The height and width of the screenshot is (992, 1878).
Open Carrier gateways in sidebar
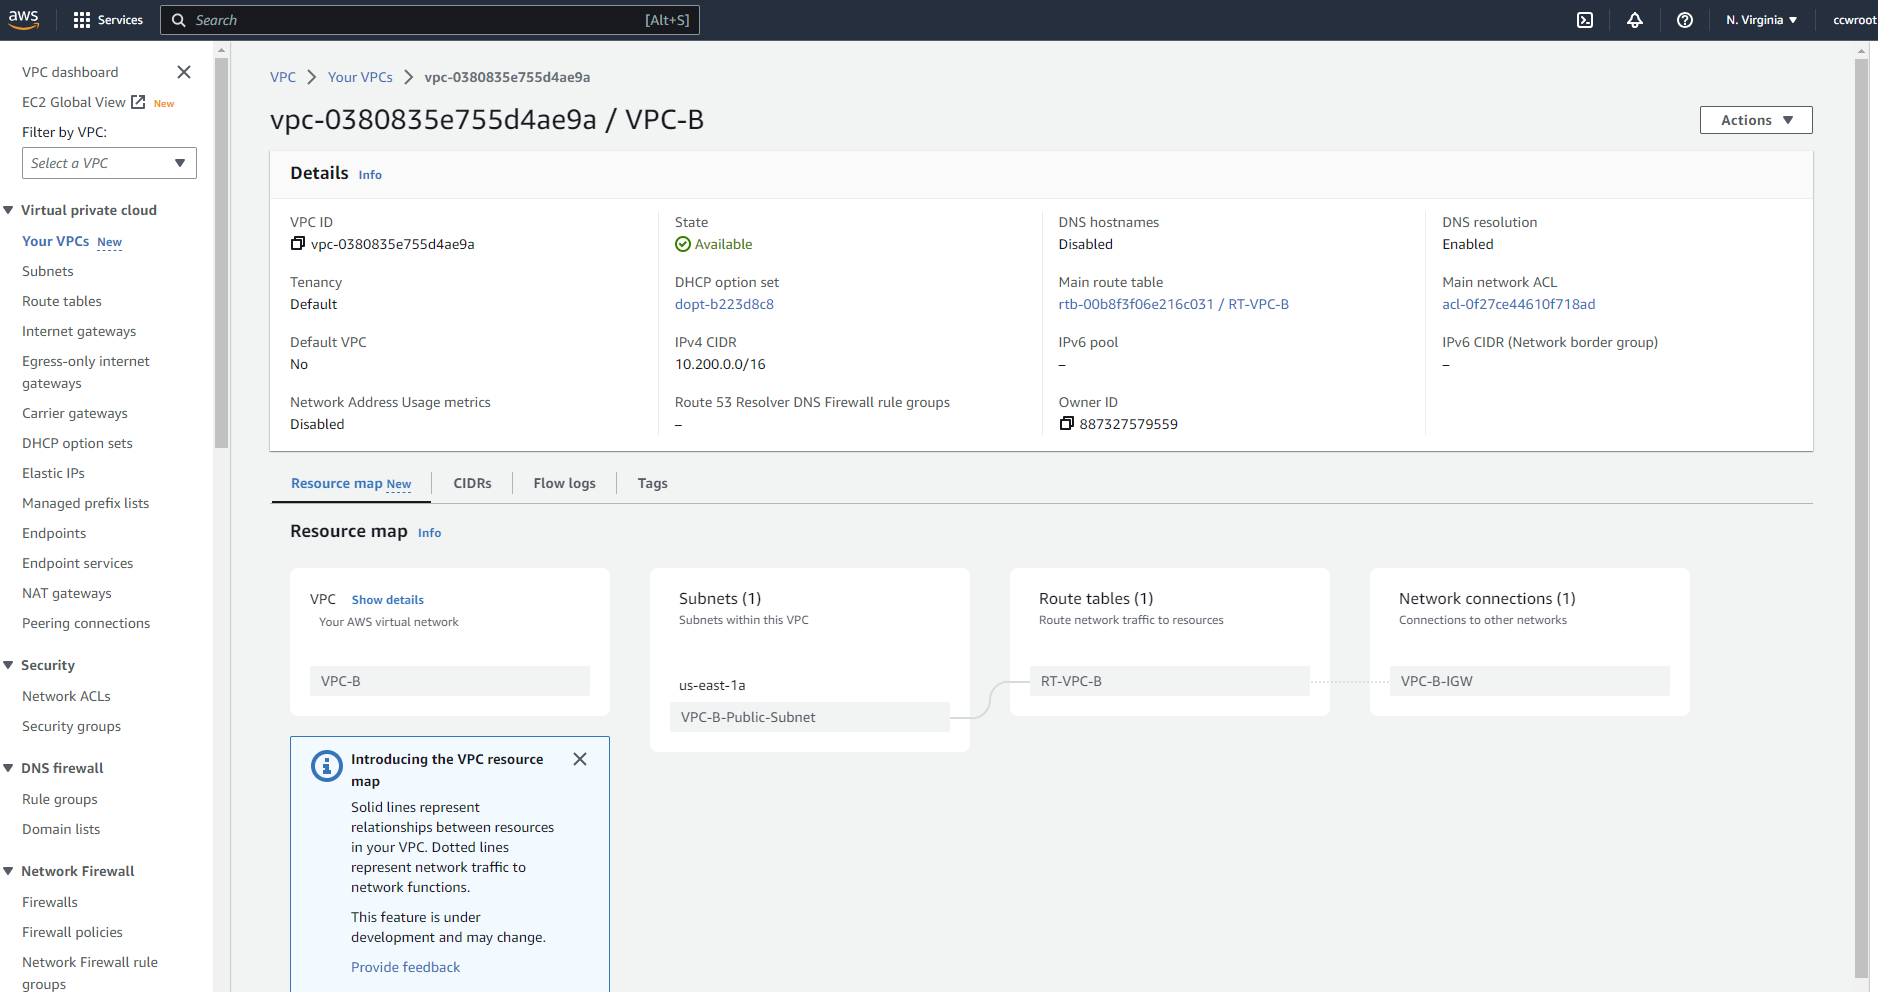click(x=75, y=413)
